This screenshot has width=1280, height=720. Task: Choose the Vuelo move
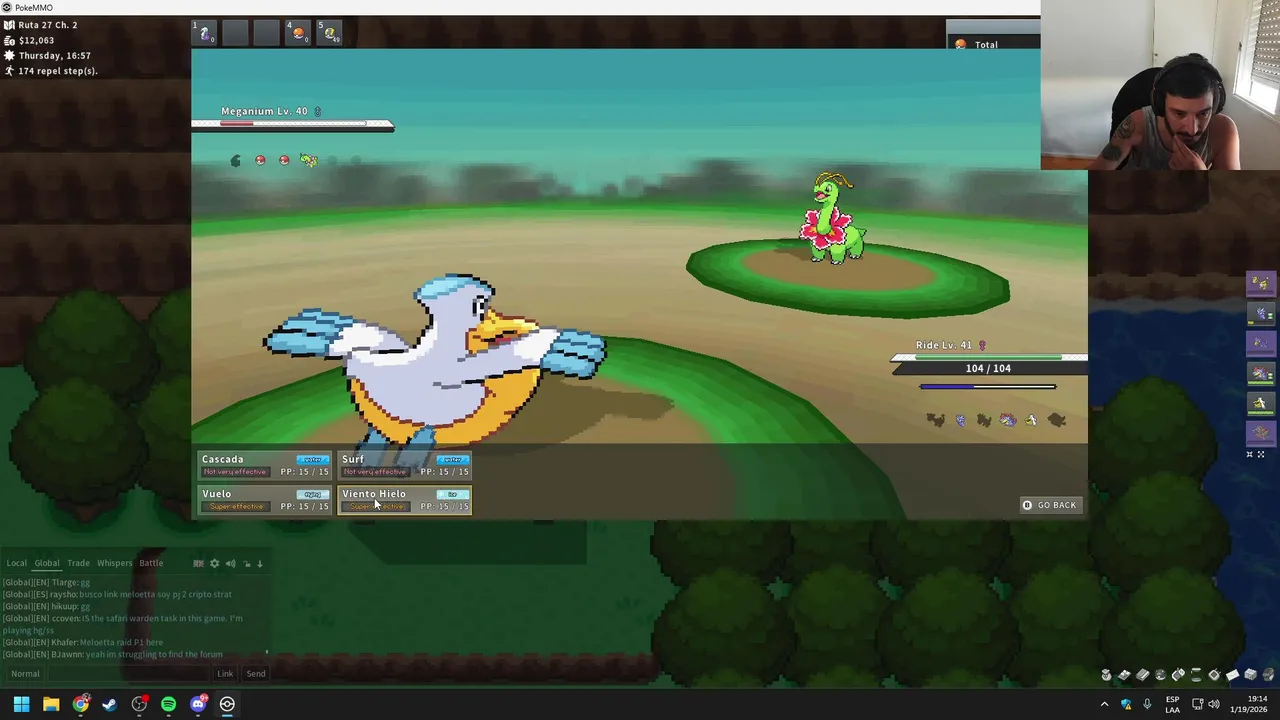pyautogui.click(x=265, y=500)
